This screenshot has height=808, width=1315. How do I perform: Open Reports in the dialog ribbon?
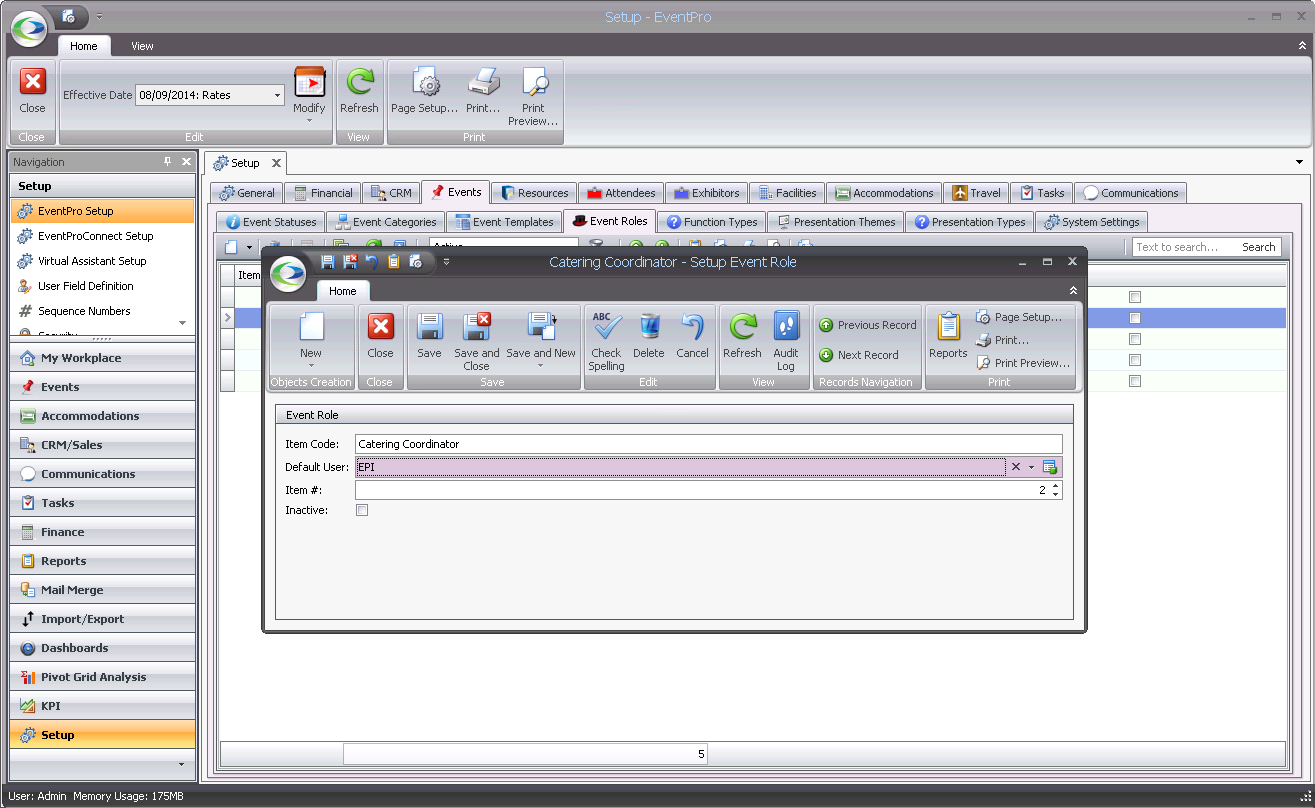pyautogui.click(x=948, y=335)
